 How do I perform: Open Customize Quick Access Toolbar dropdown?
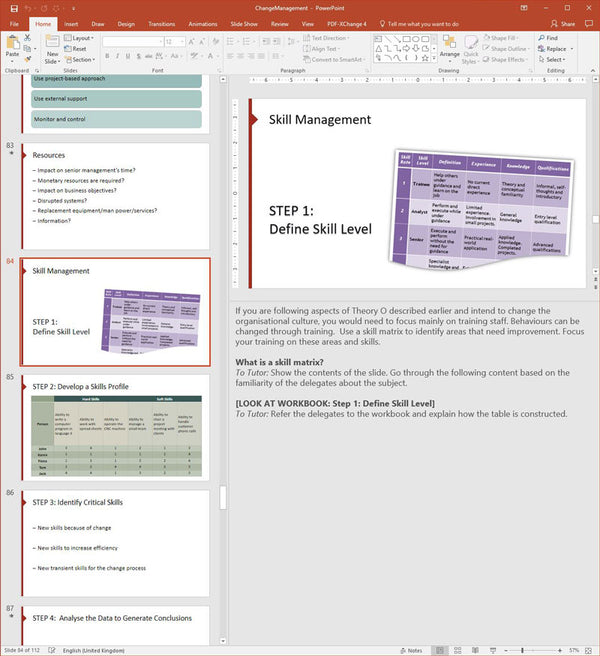(74, 8)
